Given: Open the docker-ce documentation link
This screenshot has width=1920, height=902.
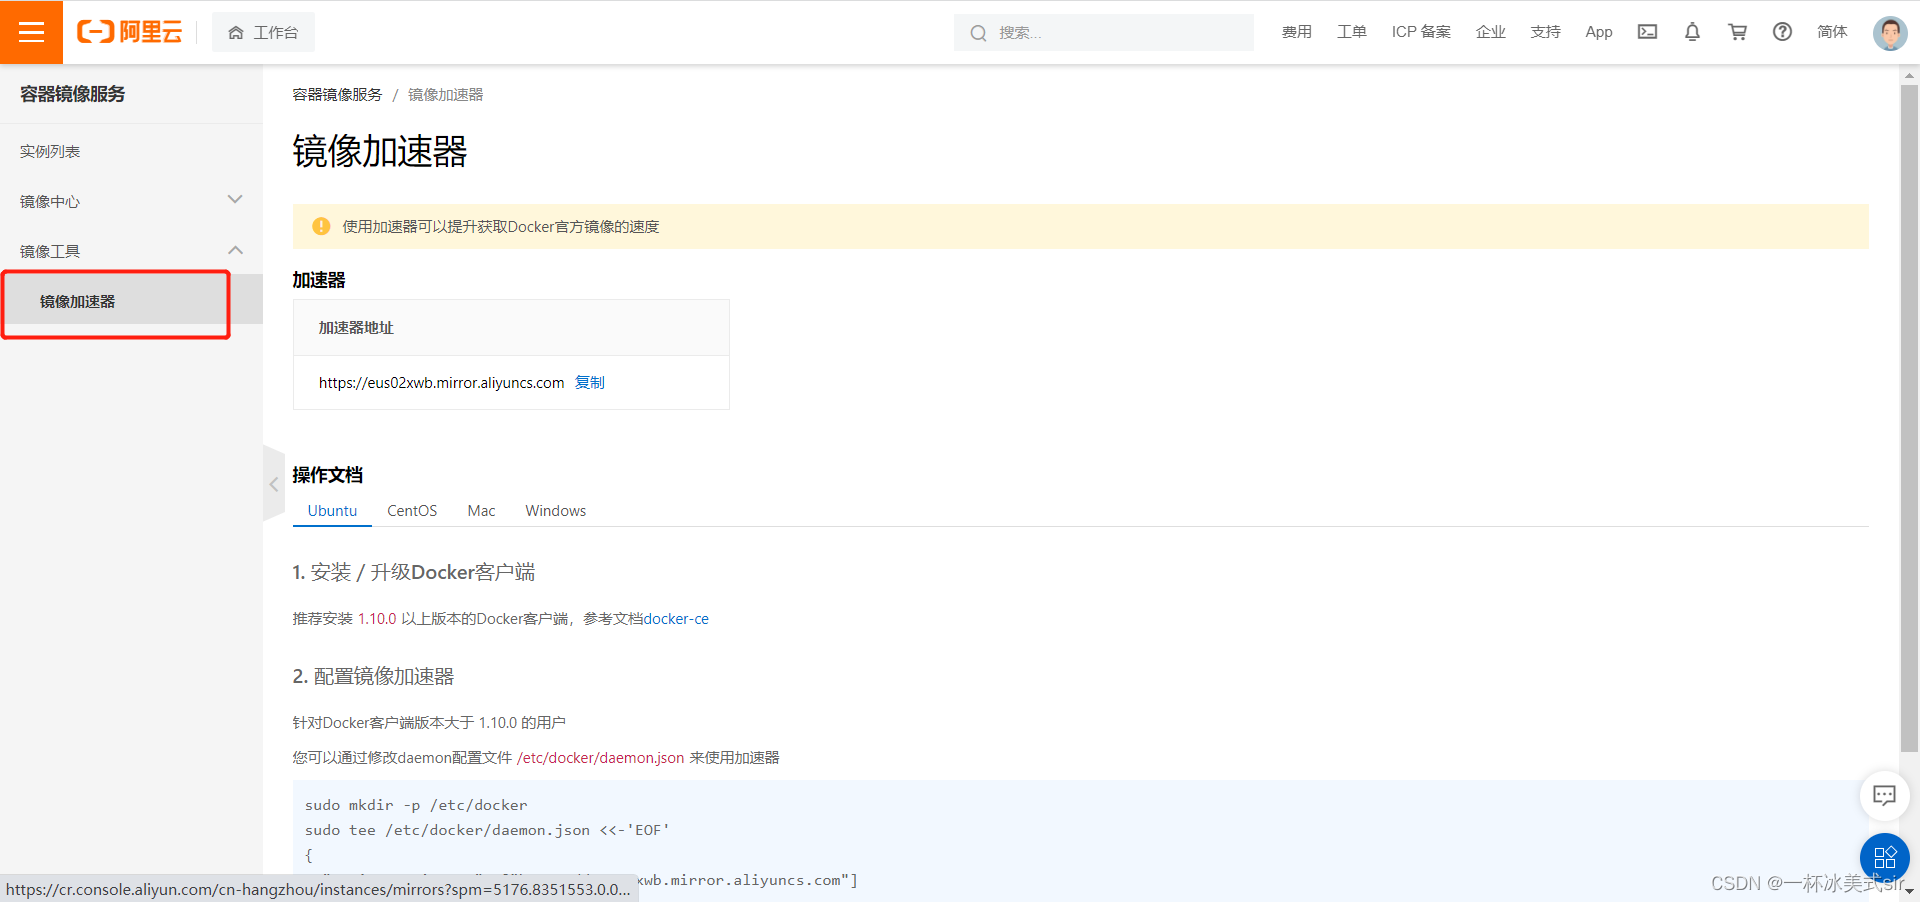Looking at the screenshot, I should click(x=676, y=618).
